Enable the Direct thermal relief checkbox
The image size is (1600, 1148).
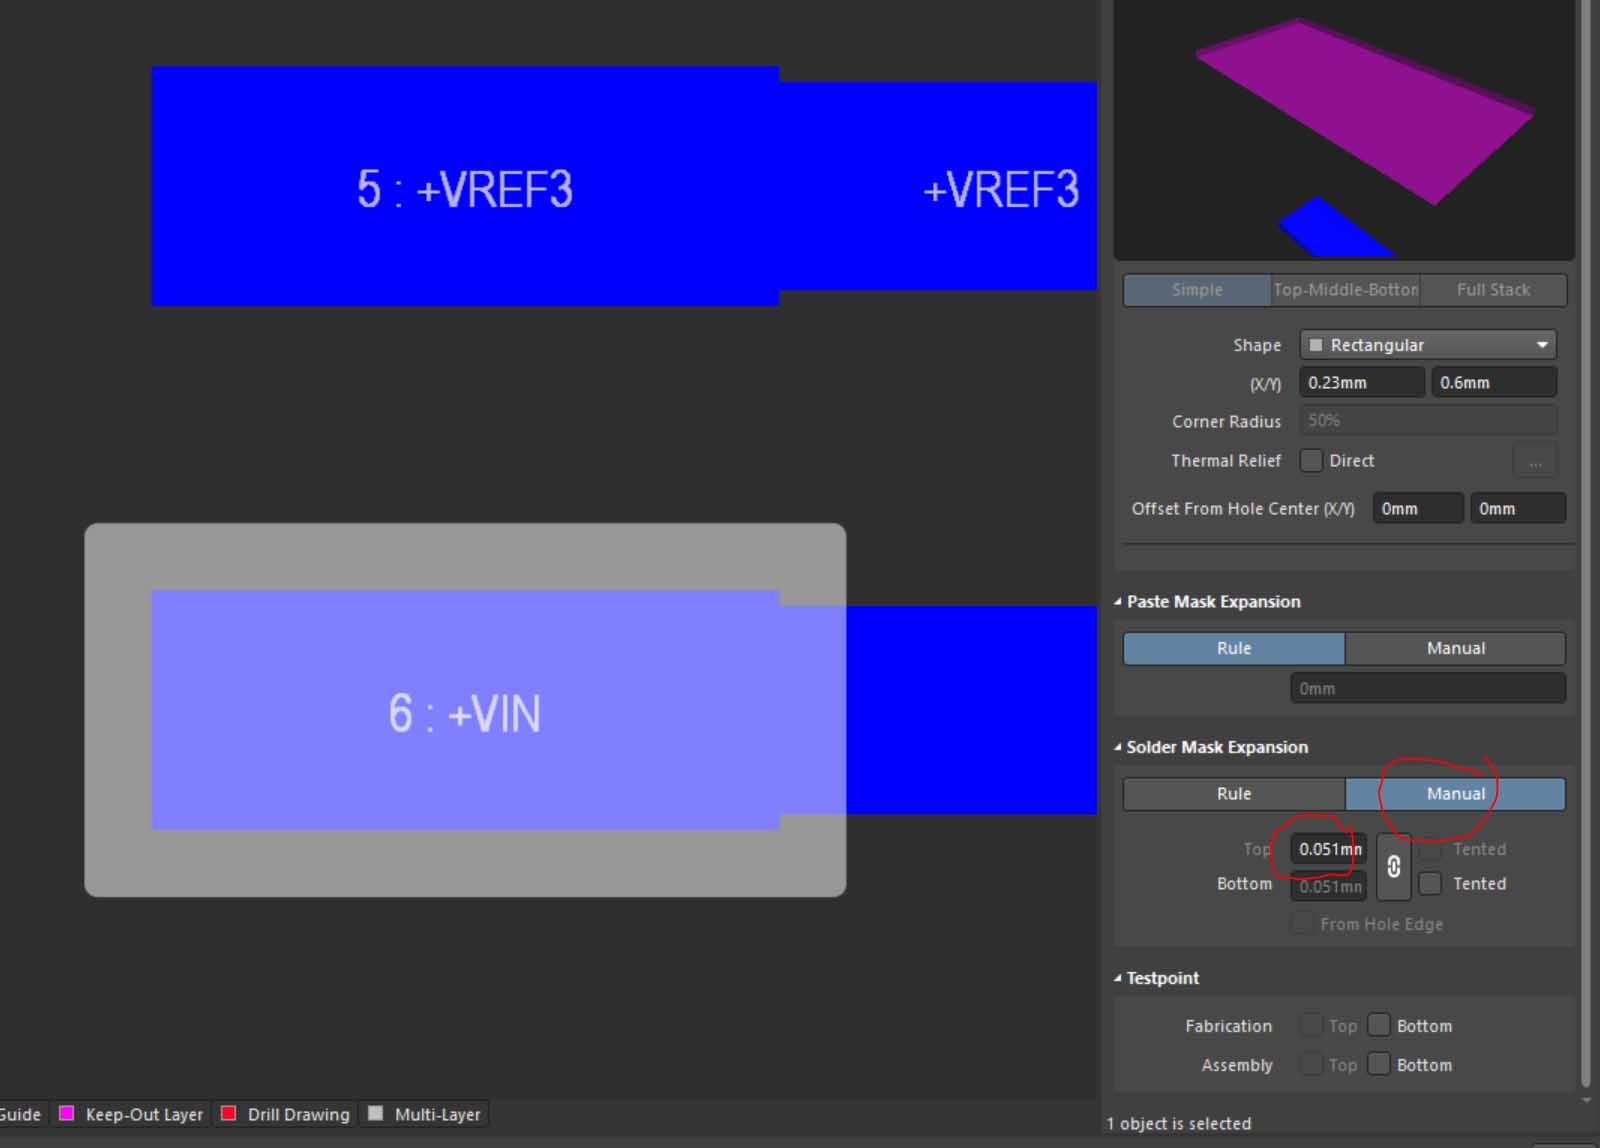pyautogui.click(x=1311, y=461)
